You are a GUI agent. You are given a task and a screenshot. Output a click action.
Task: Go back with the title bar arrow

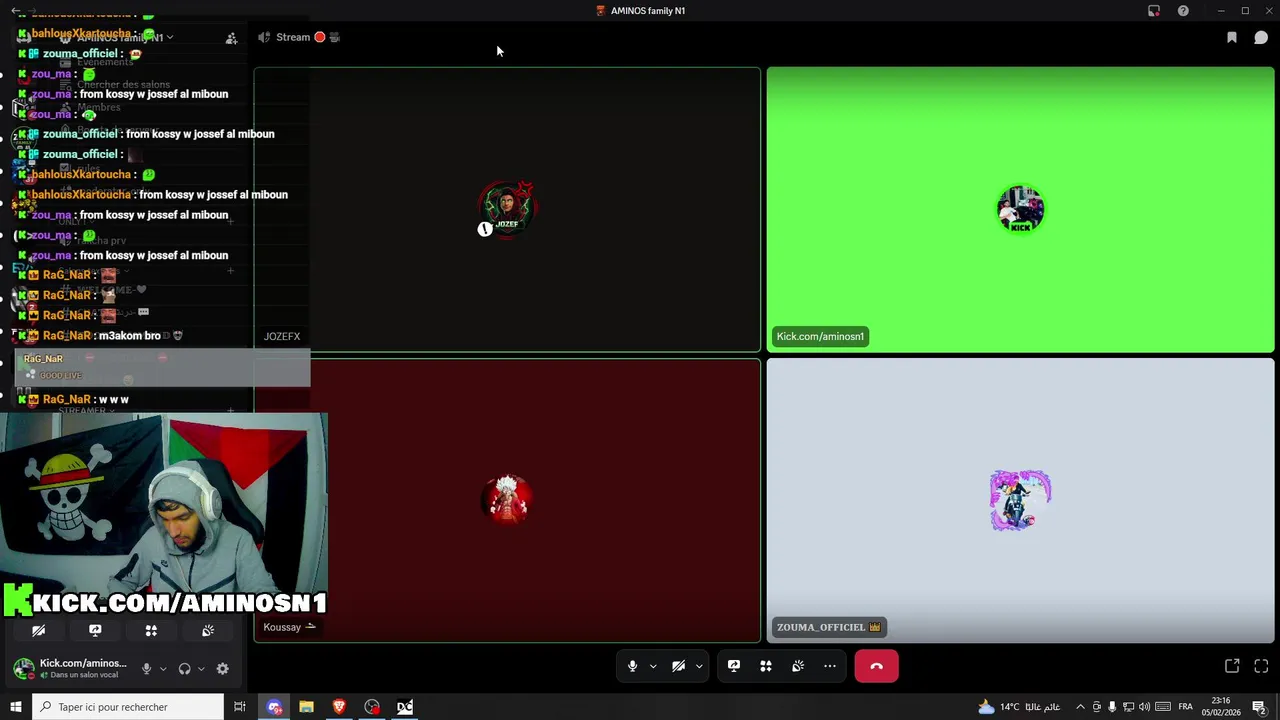tap(16, 11)
